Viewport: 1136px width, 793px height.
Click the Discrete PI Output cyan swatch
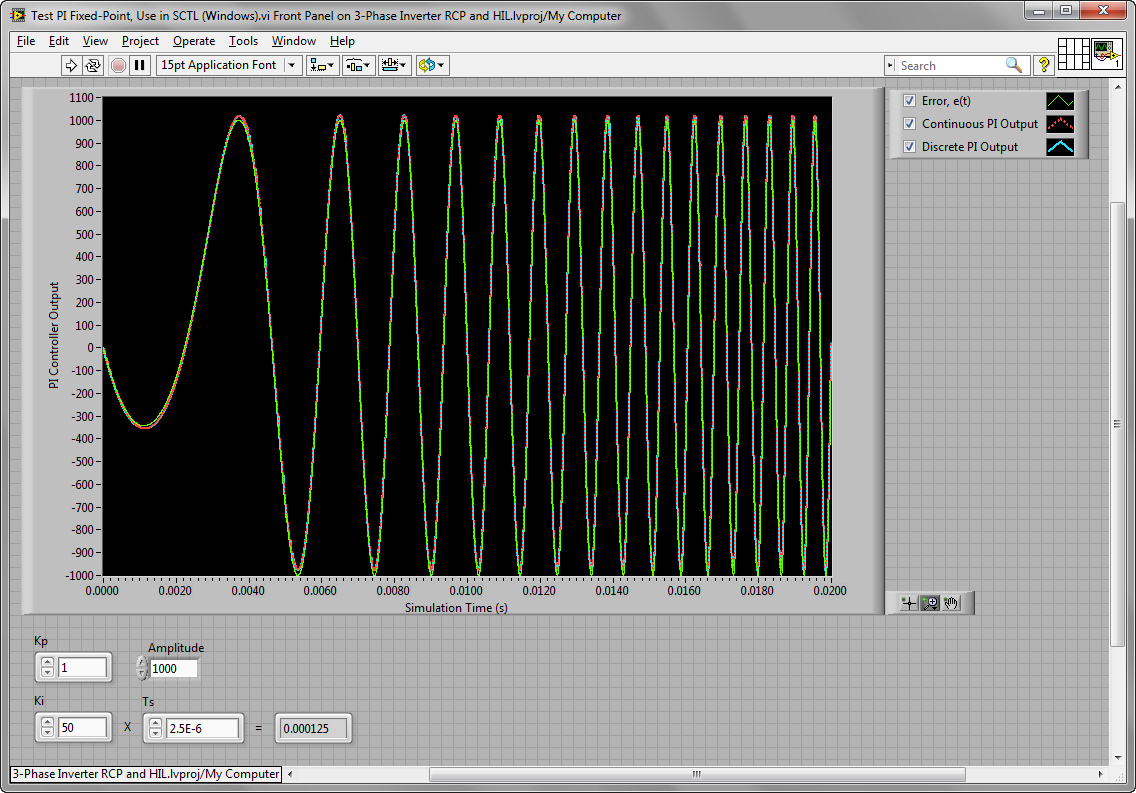click(x=1060, y=146)
